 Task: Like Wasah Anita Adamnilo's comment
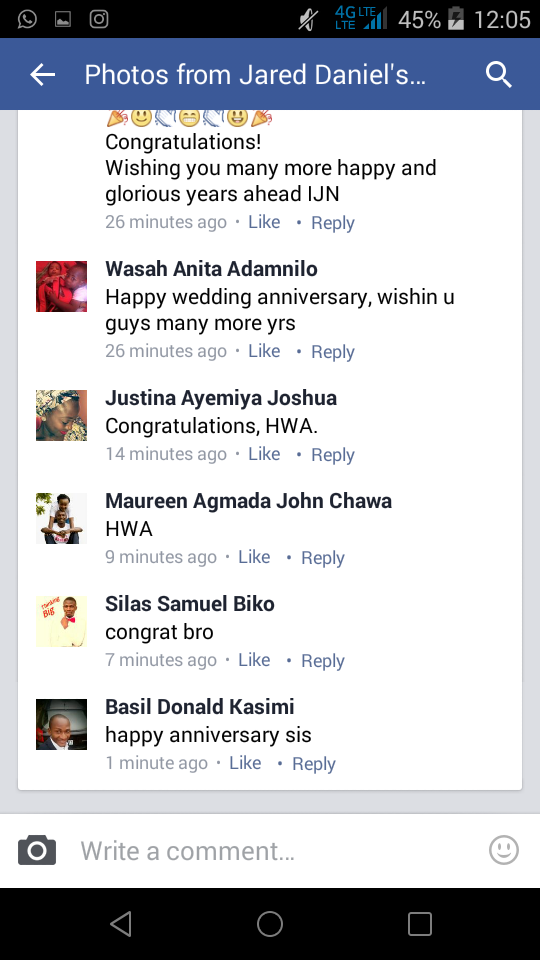[x=264, y=351]
